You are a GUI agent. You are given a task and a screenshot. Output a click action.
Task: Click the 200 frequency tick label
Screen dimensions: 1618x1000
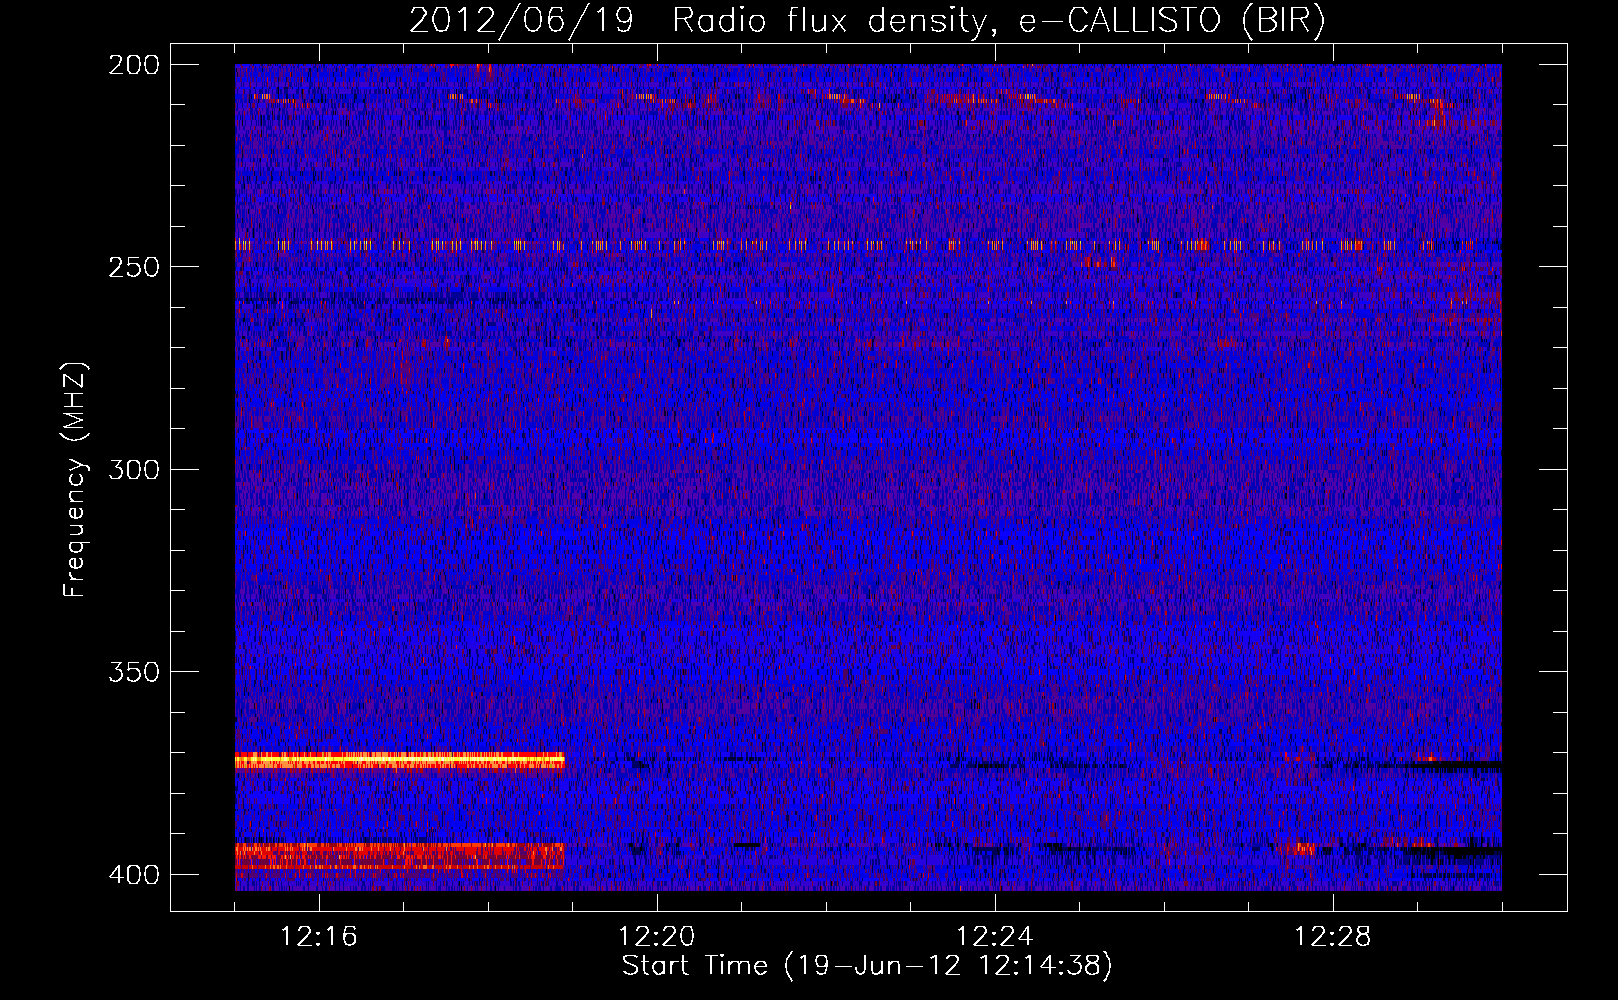tap(133, 65)
